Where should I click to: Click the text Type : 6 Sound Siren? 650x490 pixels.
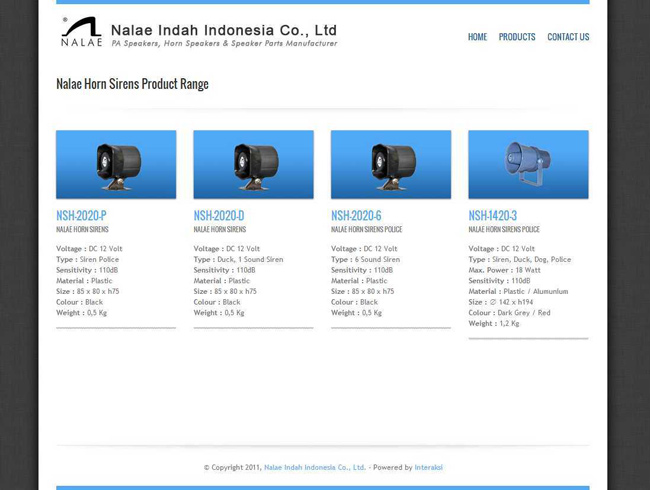click(x=365, y=260)
